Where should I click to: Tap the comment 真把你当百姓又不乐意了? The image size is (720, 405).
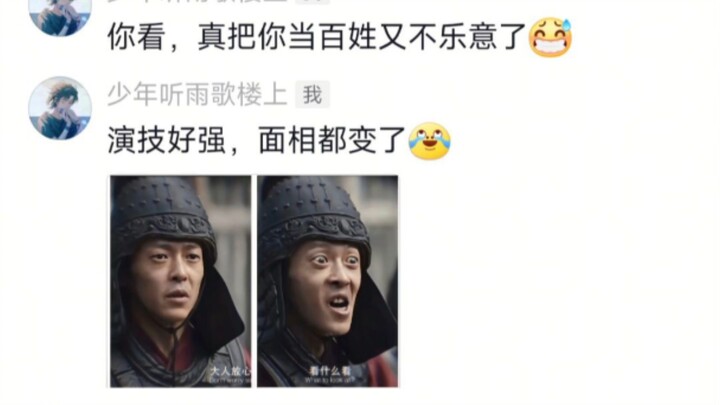(362, 37)
